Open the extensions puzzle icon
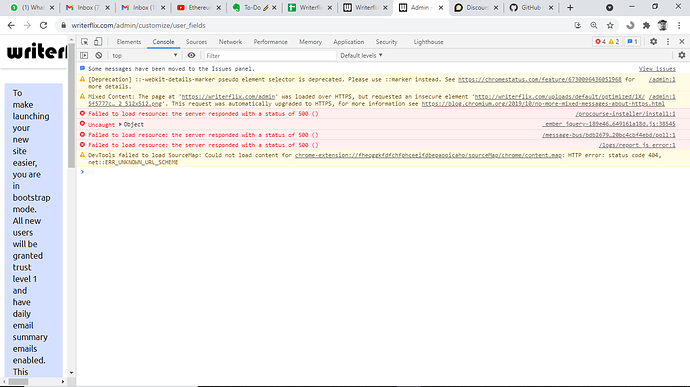Image resolution: width=690 pixels, height=387 pixels. coord(646,26)
